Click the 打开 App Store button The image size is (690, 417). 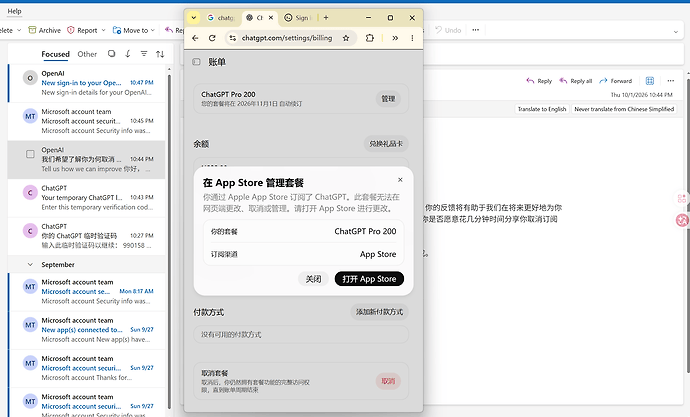[x=369, y=279]
